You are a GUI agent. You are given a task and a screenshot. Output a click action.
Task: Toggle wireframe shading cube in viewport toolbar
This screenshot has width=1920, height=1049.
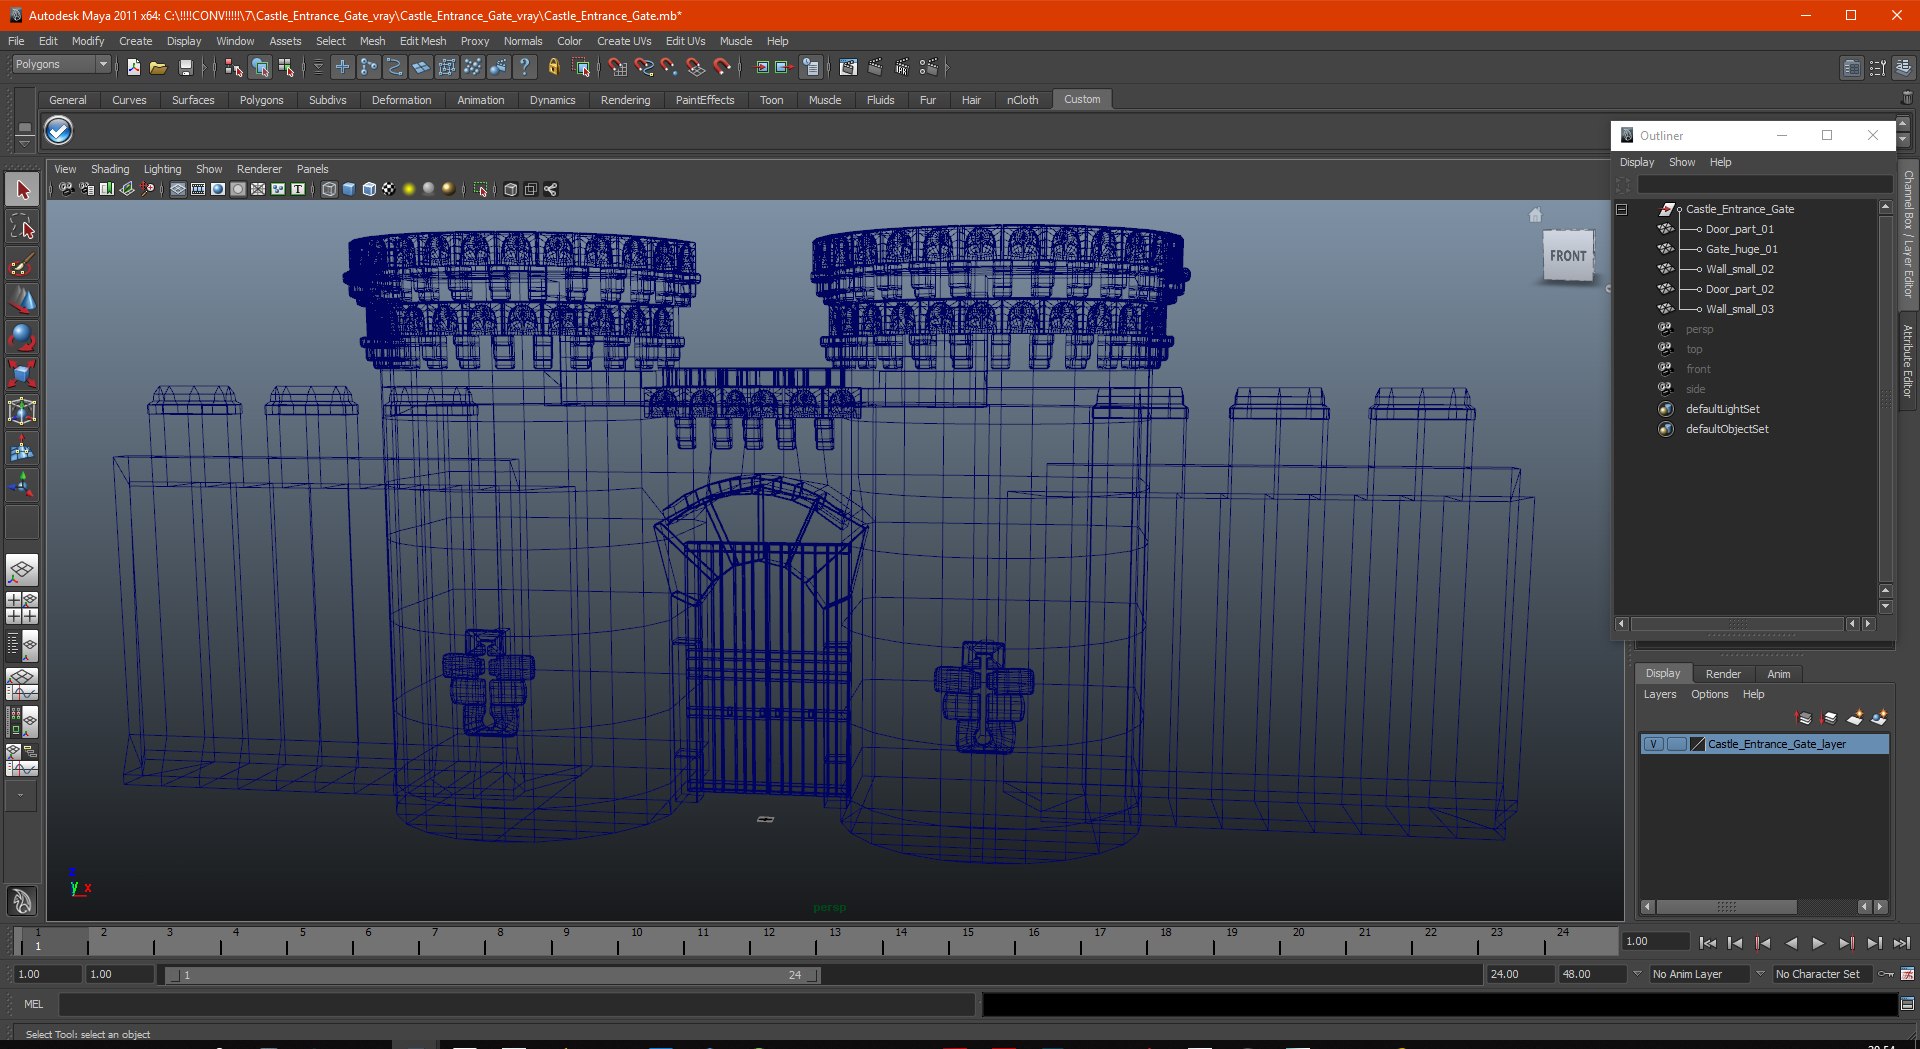(329, 189)
